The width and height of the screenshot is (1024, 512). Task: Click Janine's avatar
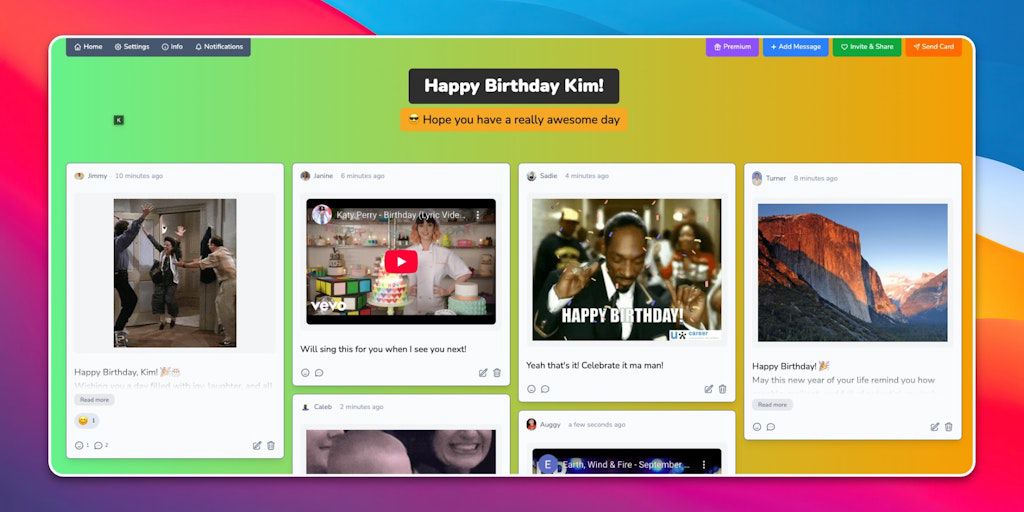(x=305, y=176)
